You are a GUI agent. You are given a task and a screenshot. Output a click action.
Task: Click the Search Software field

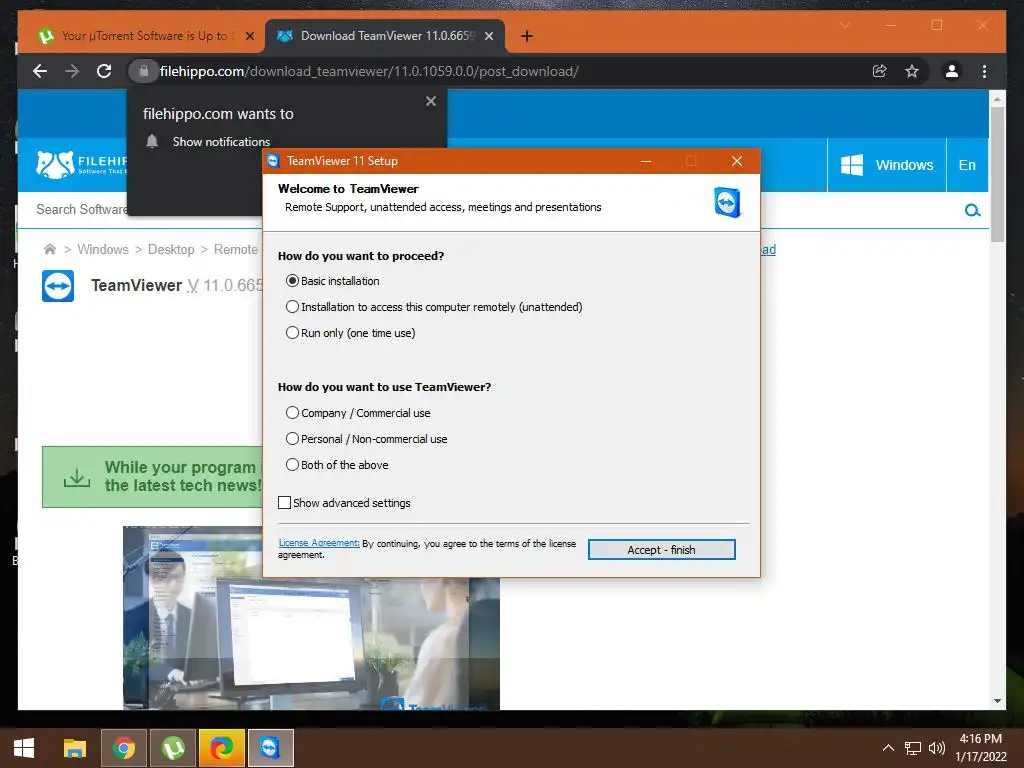(82, 209)
